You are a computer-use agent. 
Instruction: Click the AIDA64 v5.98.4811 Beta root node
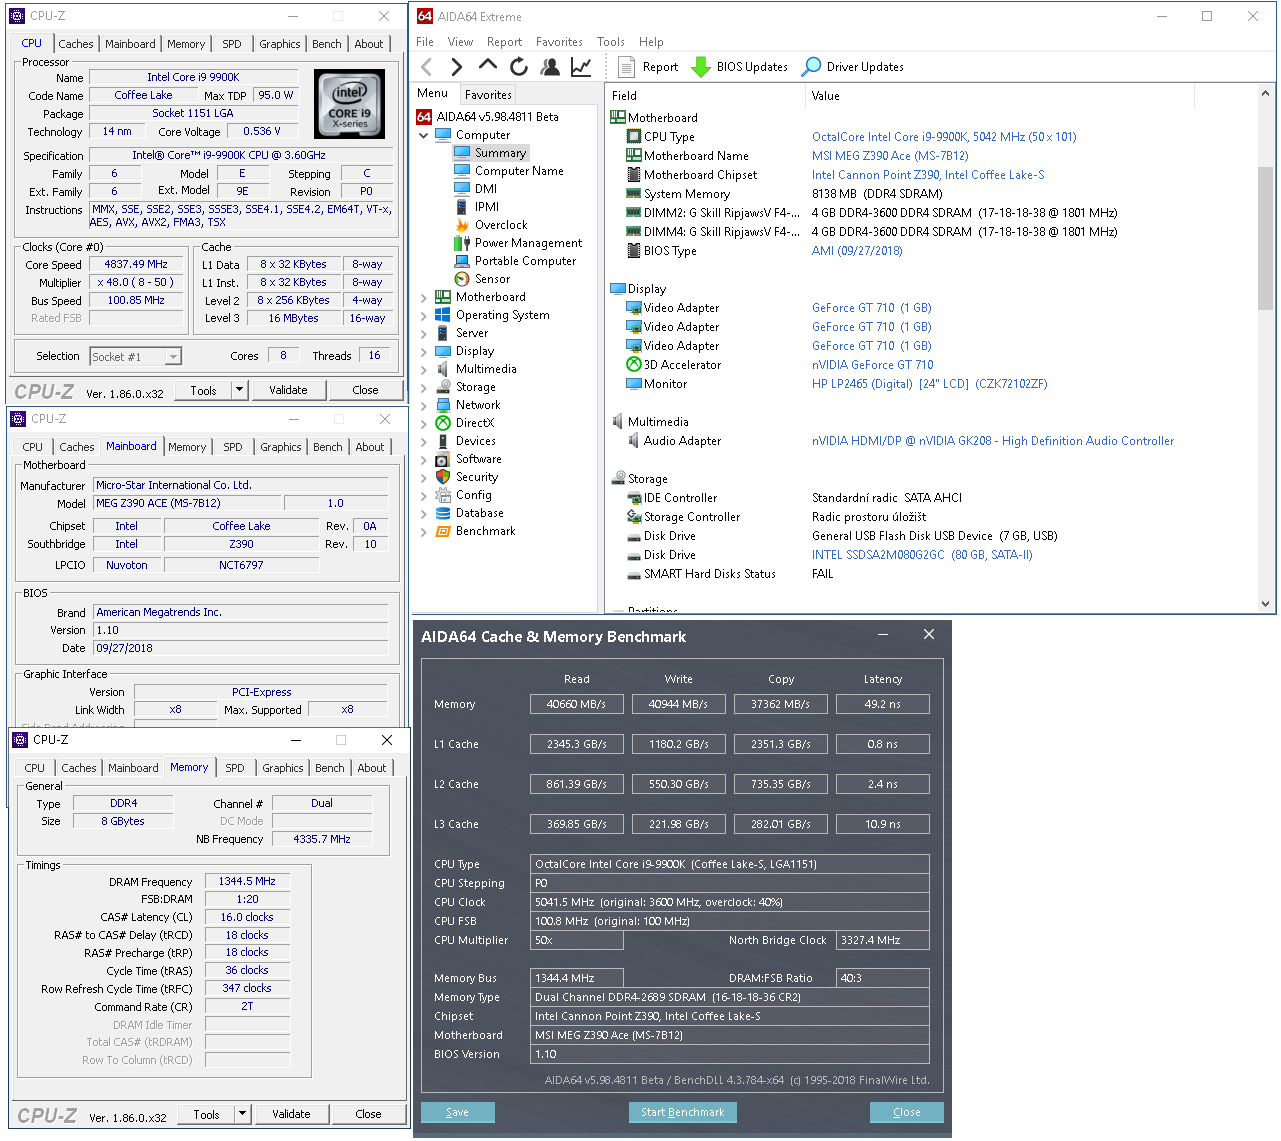497,117
